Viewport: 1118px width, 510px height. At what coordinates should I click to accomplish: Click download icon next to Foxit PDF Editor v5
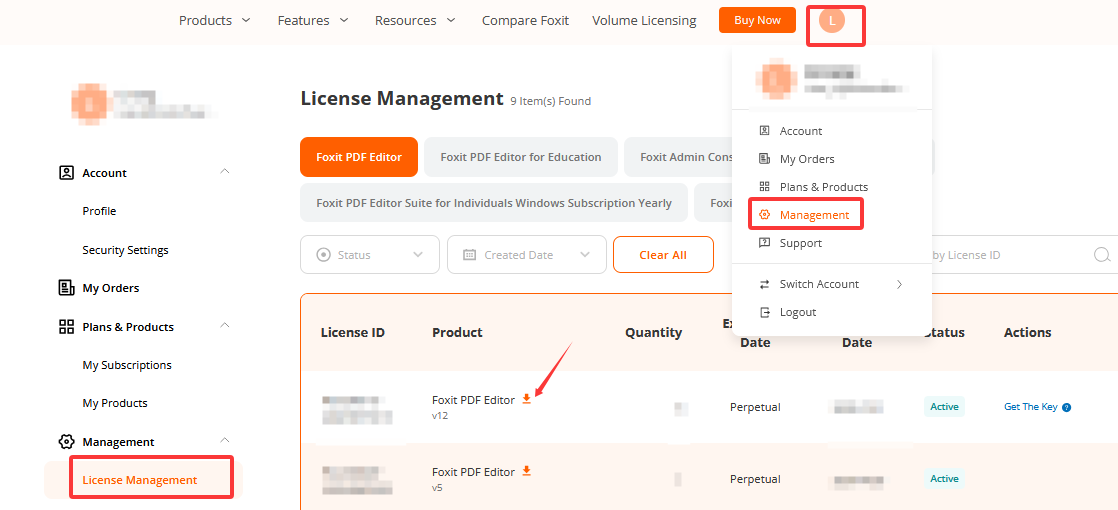click(526, 471)
